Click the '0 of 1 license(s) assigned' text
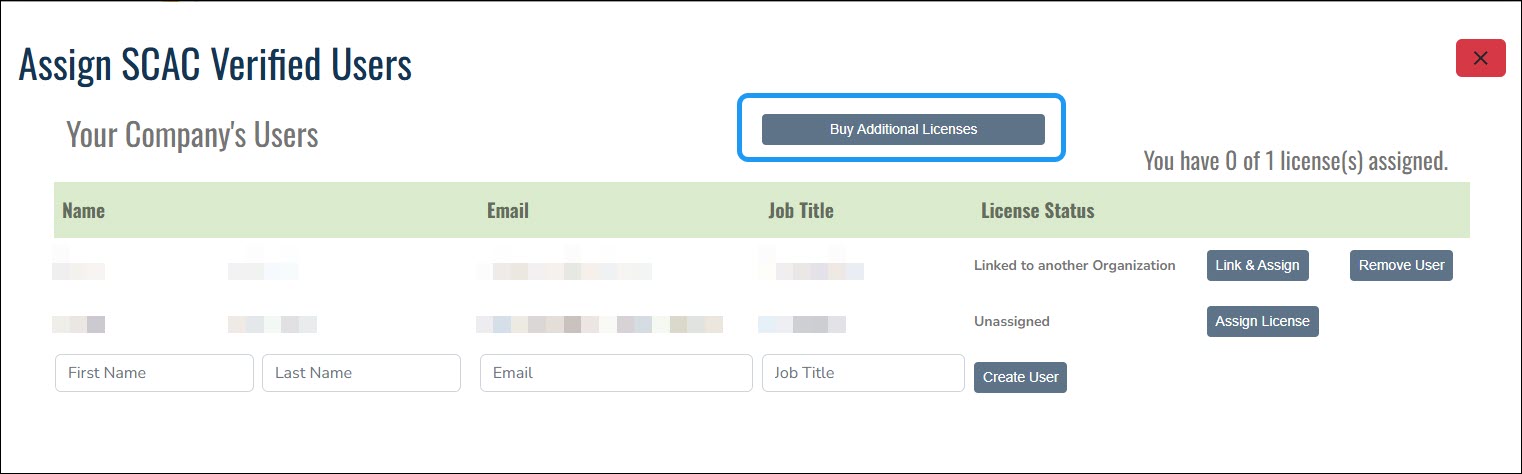The image size is (1522, 474). (1295, 161)
